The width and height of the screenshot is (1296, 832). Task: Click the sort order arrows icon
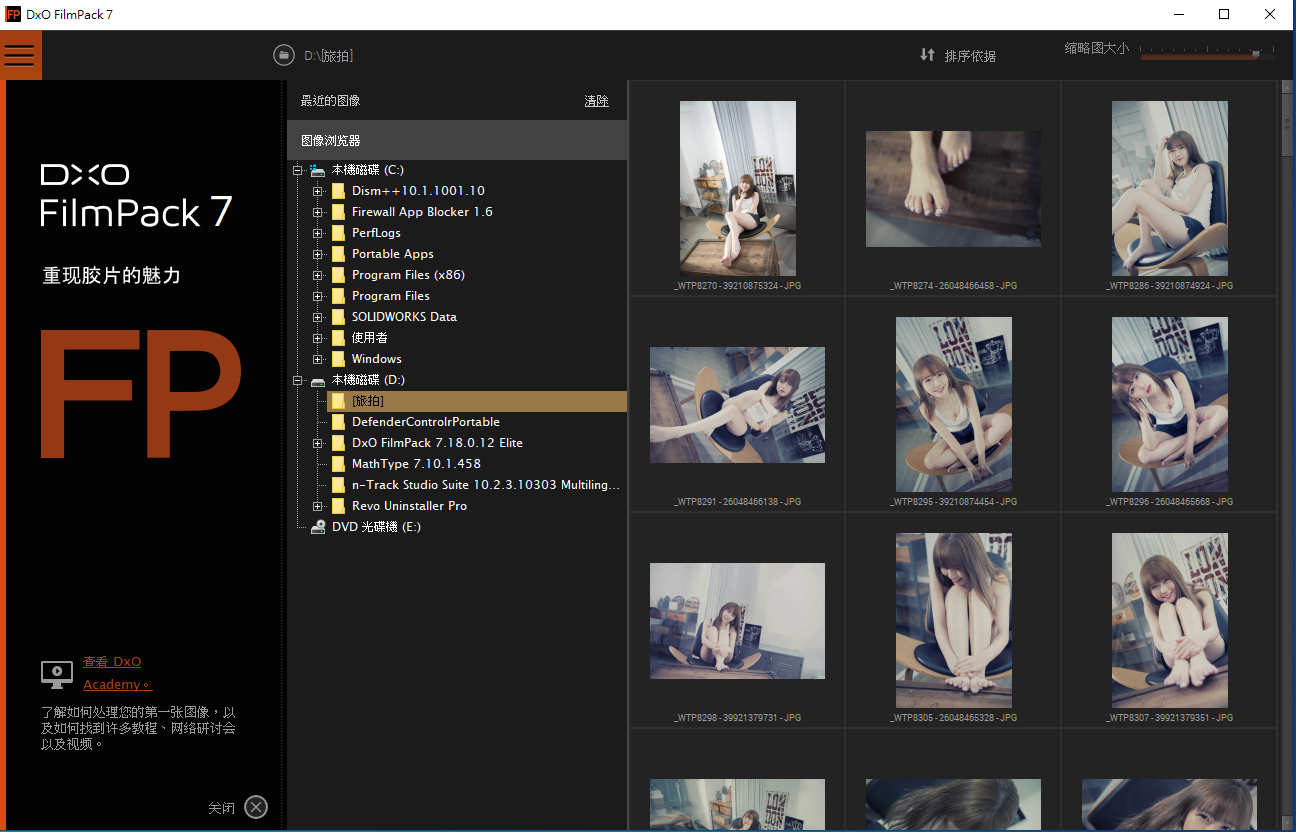tap(927, 55)
